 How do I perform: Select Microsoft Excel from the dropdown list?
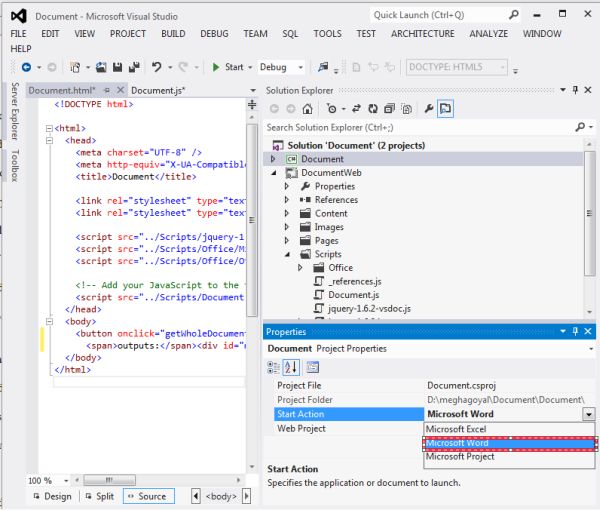coord(455,429)
